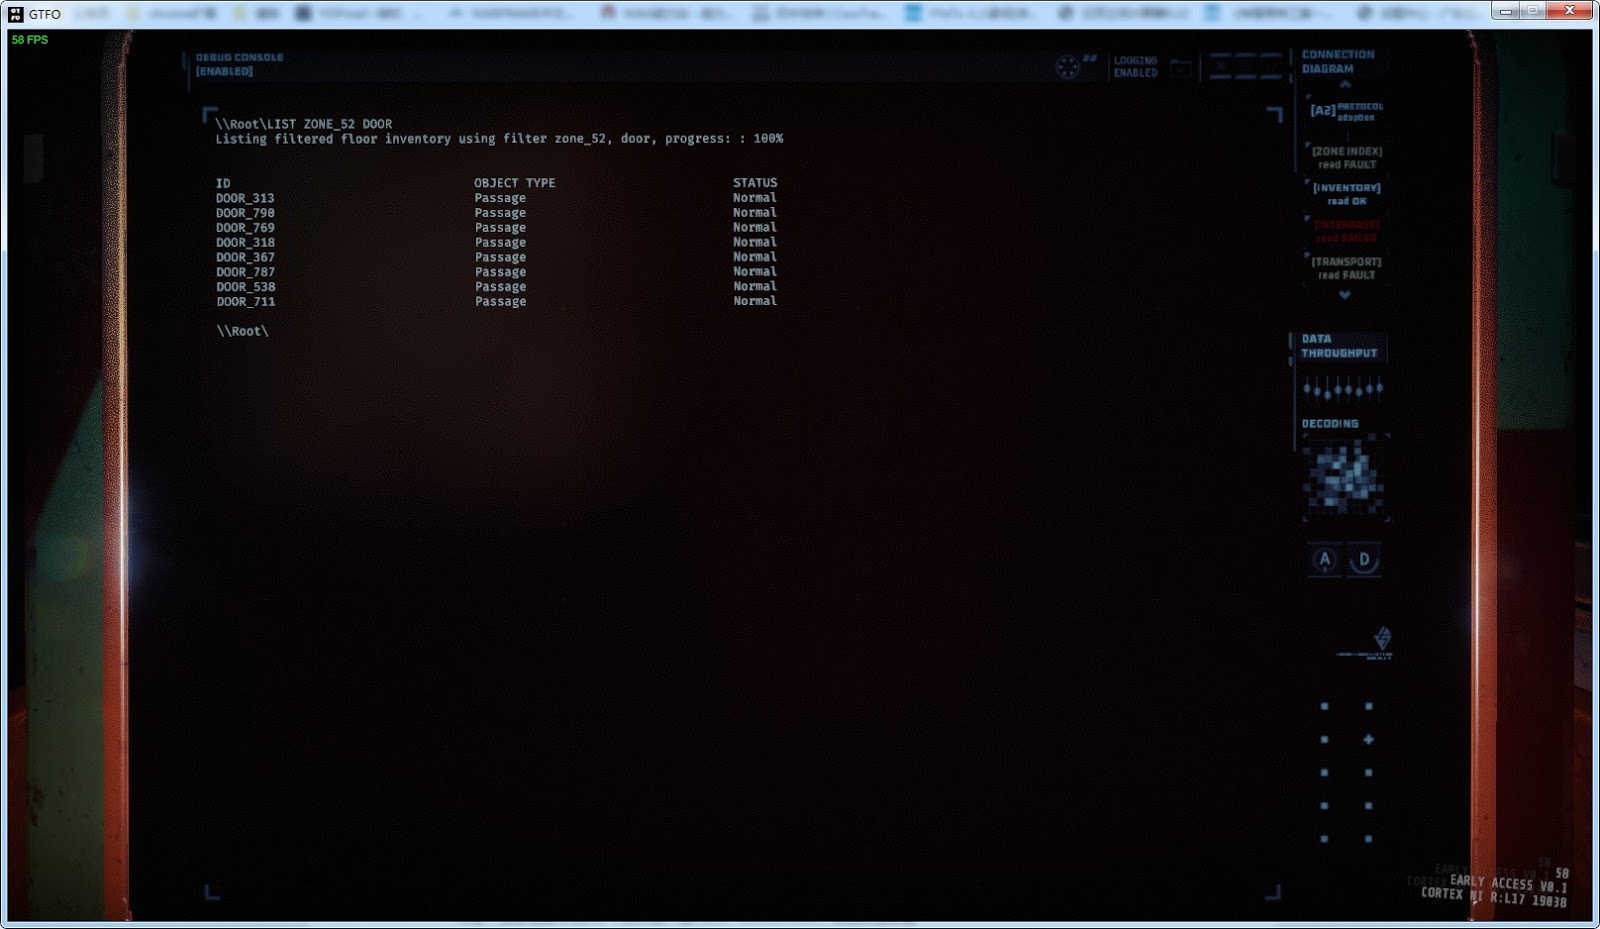This screenshot has height=929, width=1600.
Task: Click the Debug Console [Enabled] label
Action: click(x=239, y=64)
